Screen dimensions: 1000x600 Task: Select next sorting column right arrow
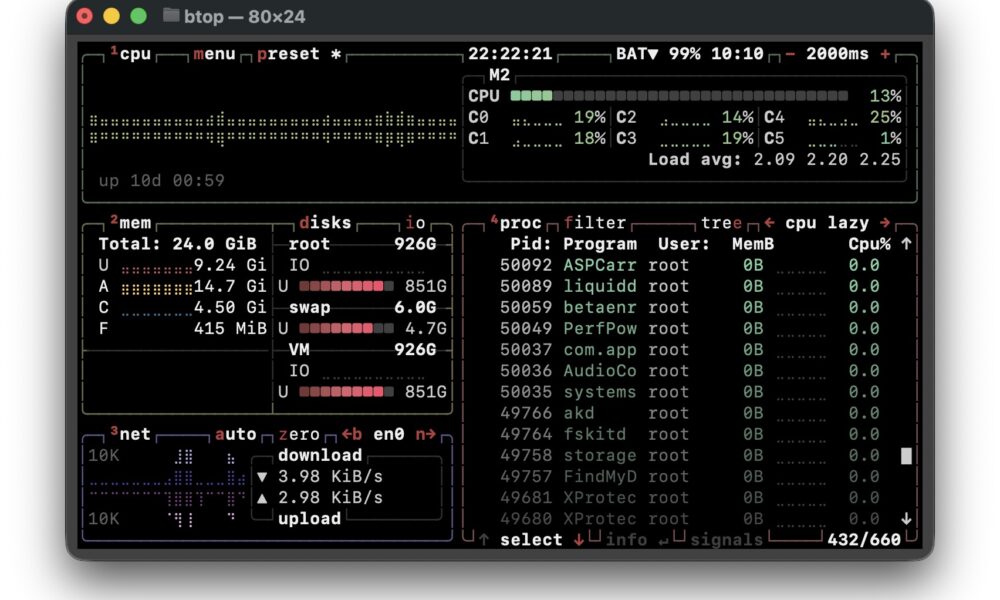[x=885, y=223]
